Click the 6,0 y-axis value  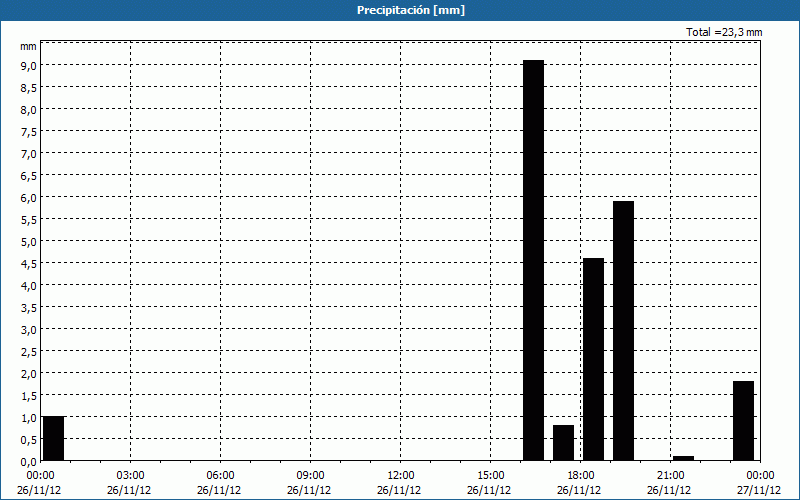click(x=29, y=197)
